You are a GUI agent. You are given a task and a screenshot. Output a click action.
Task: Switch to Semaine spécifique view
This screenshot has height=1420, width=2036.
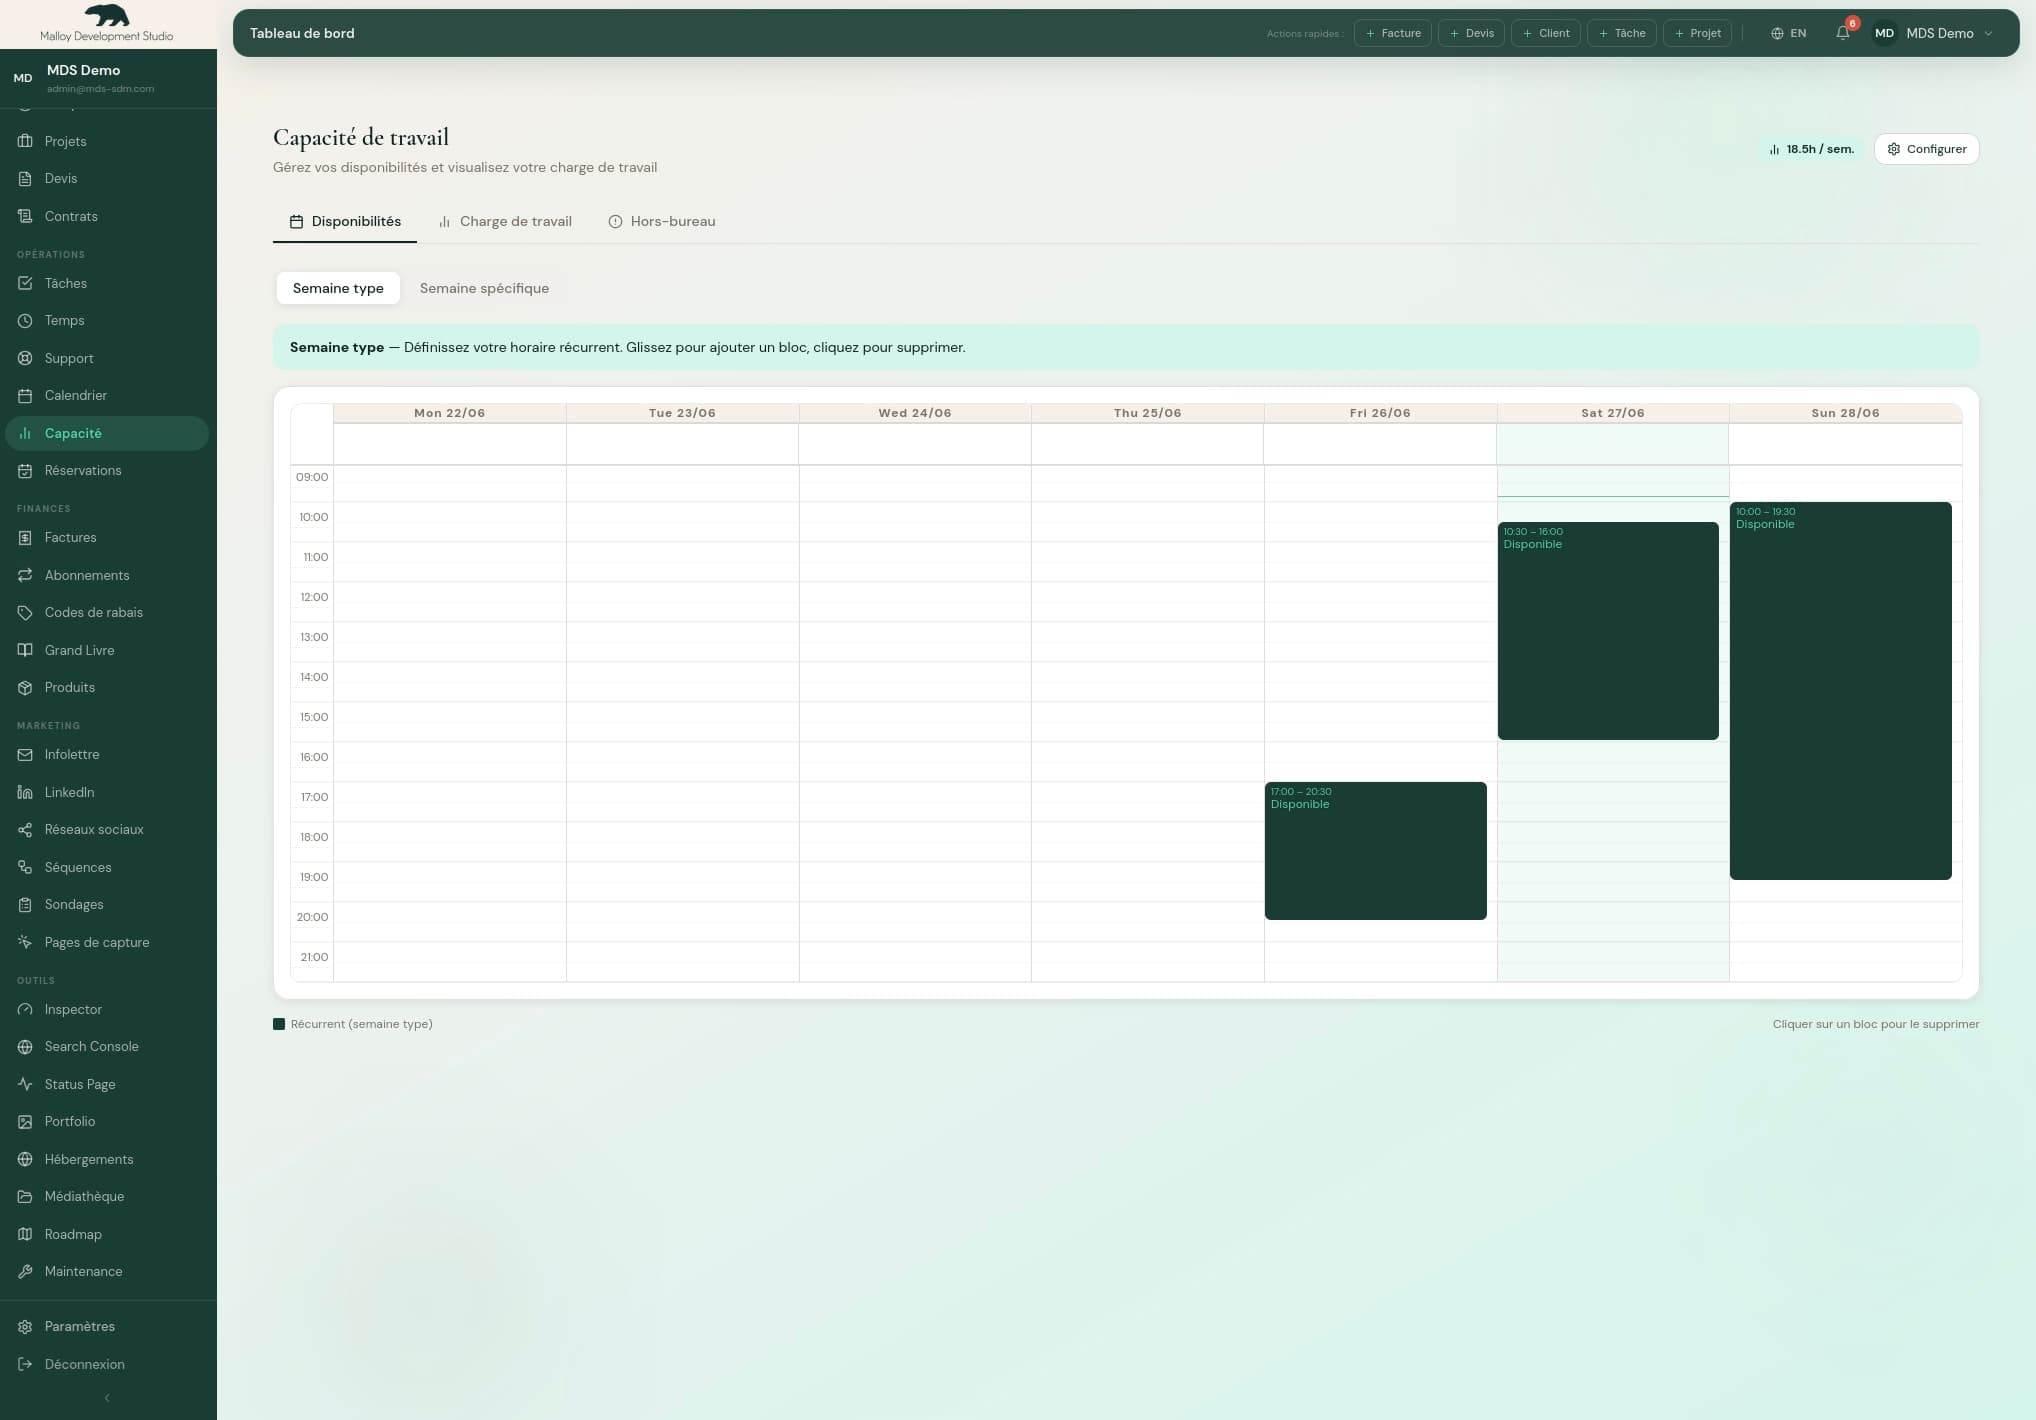484,288
